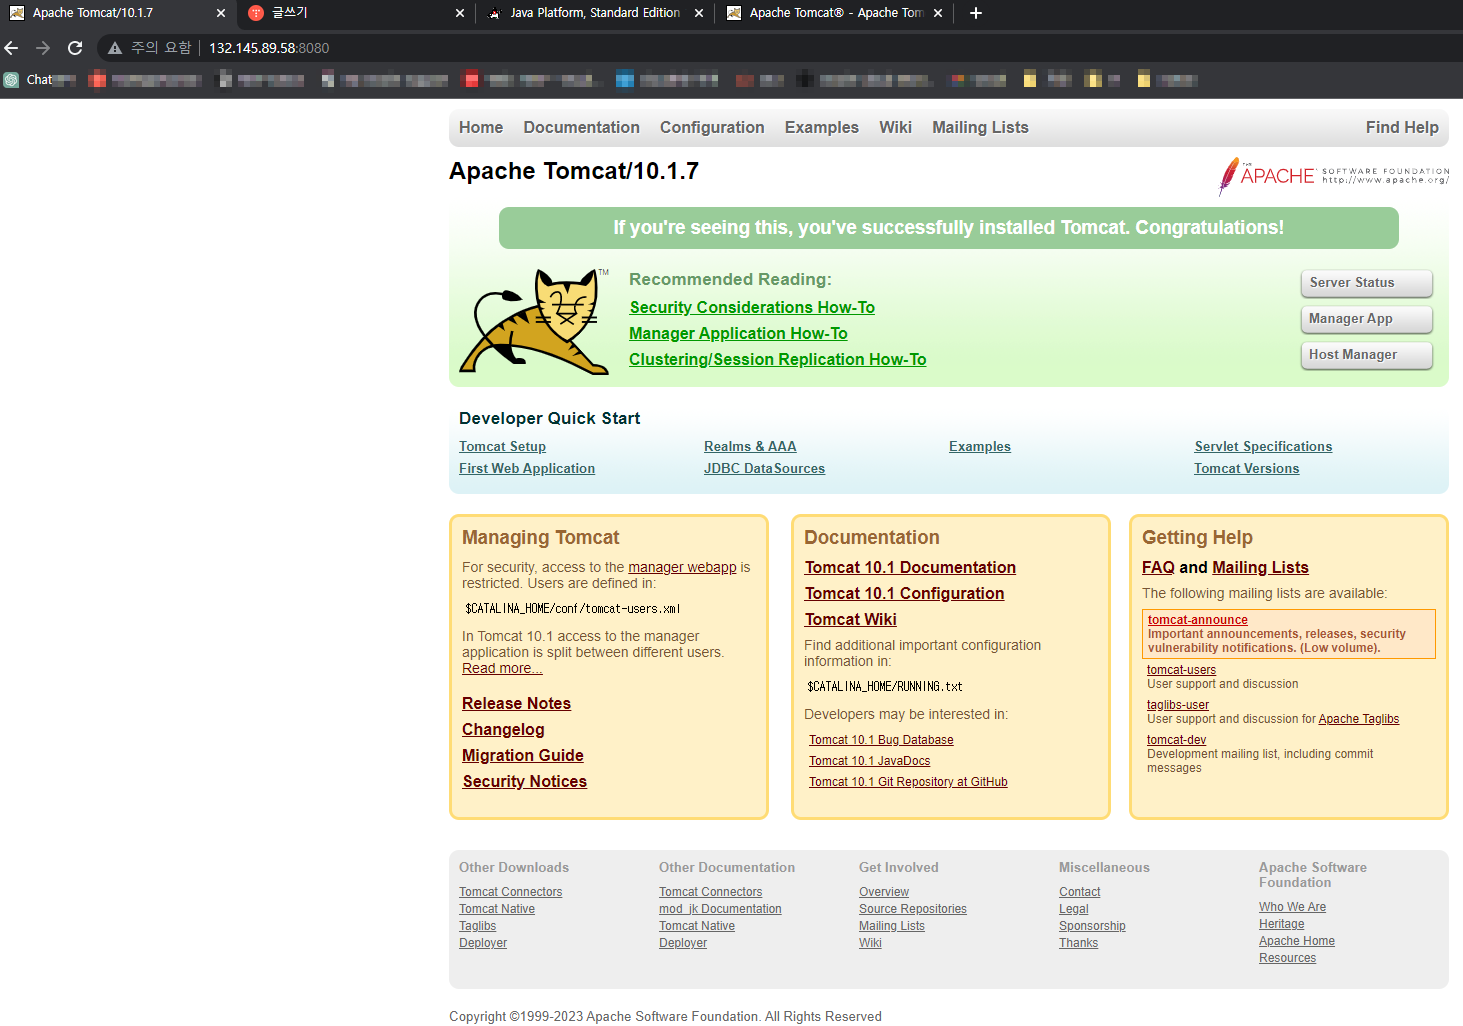Open the tomcat-users mailing list link
The height and width of the screenshot is (1026, 1463).
tap(1181, 670)
